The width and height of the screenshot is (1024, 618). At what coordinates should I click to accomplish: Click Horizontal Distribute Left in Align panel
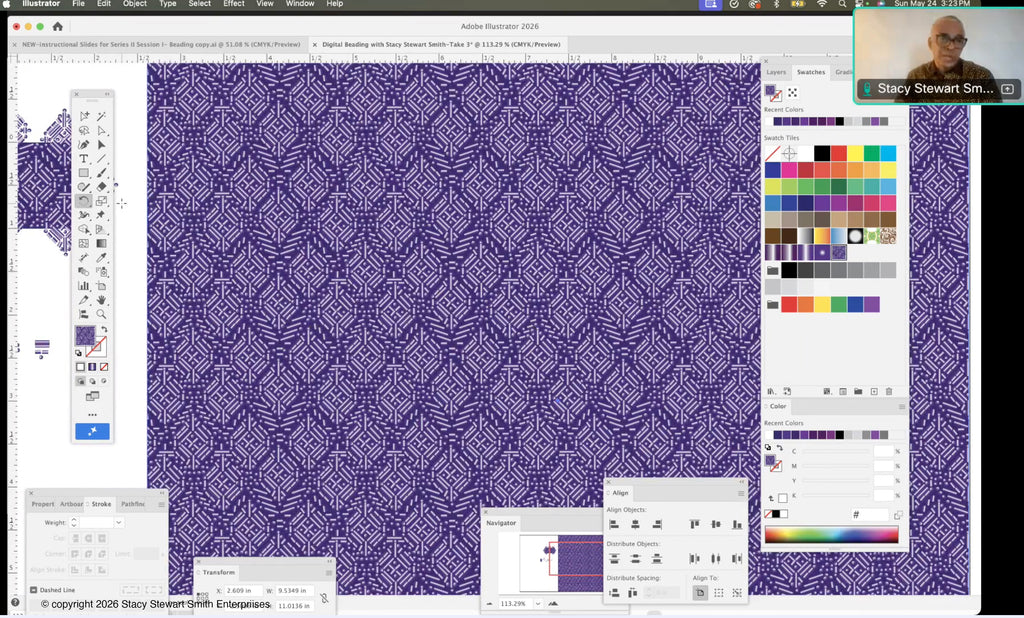click(x=694, y=559)
